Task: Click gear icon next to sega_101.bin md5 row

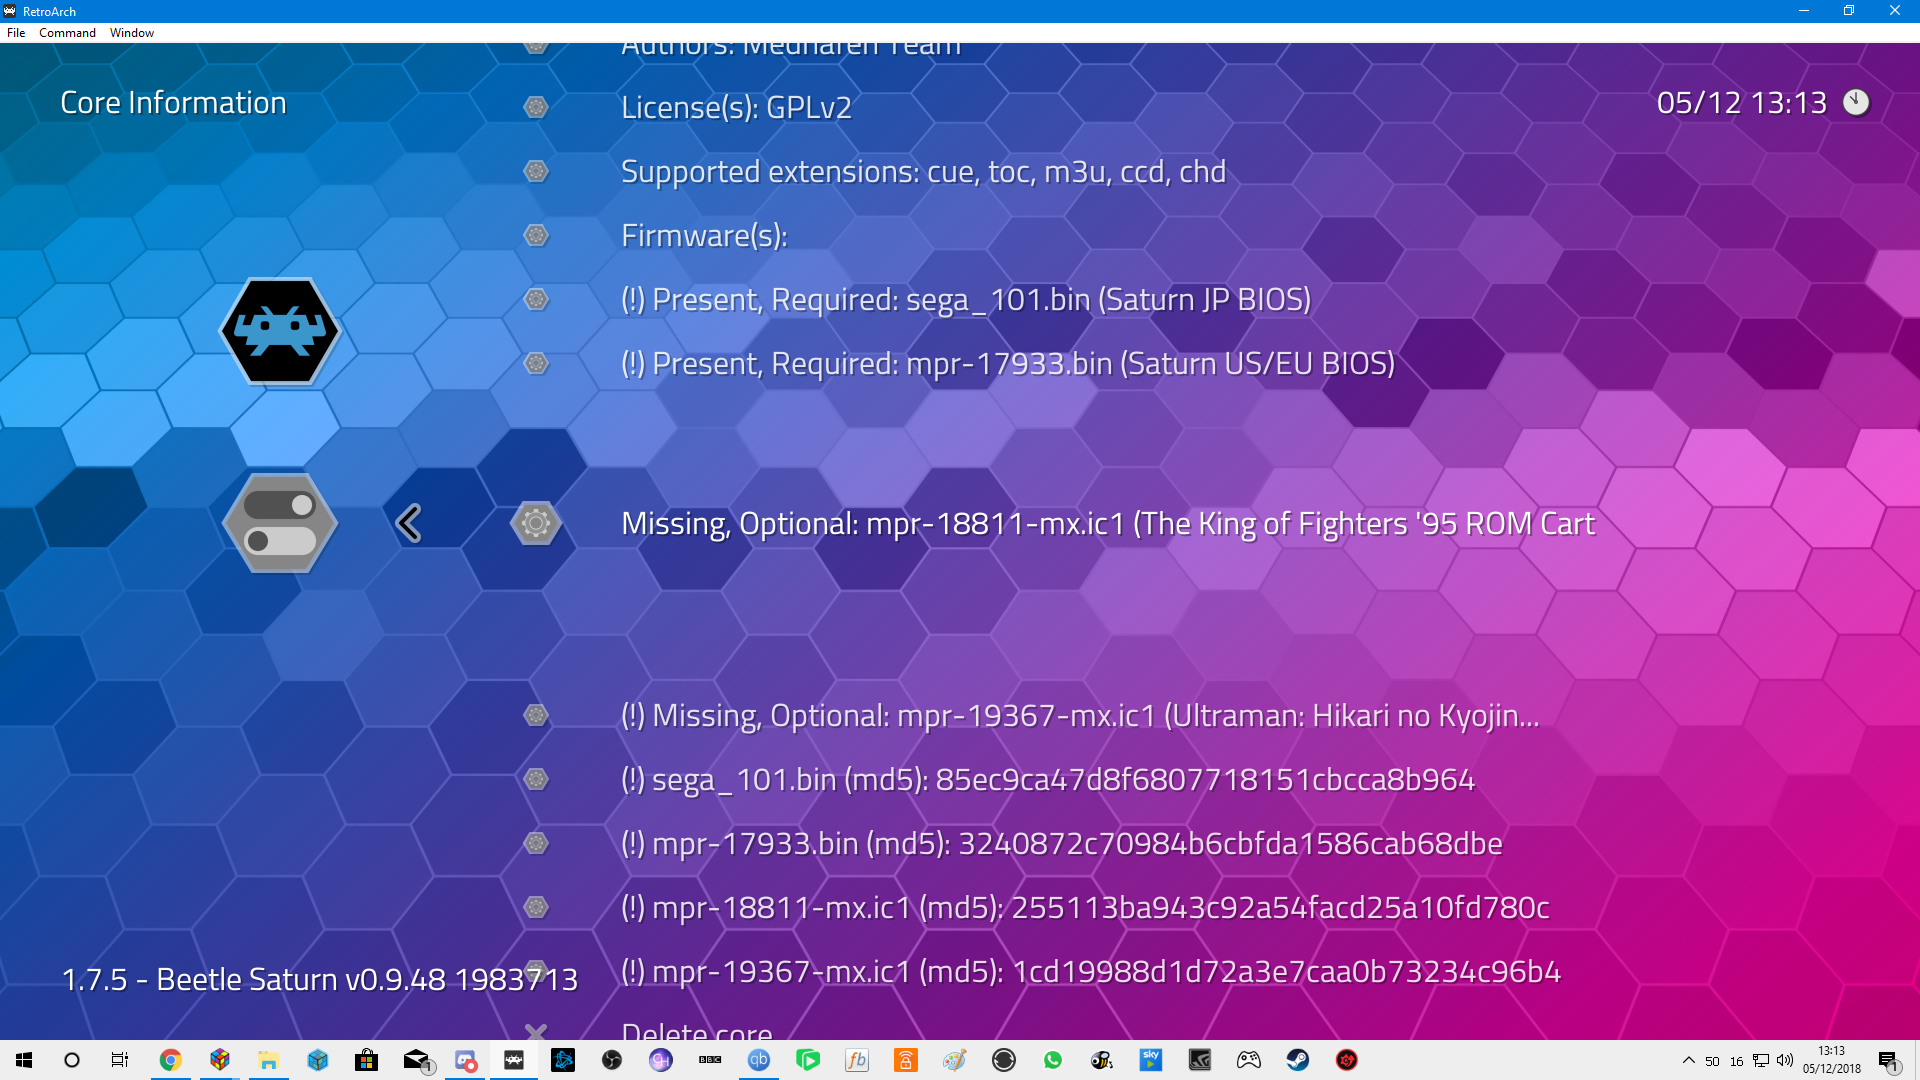Action: click(x=536, y=779)
